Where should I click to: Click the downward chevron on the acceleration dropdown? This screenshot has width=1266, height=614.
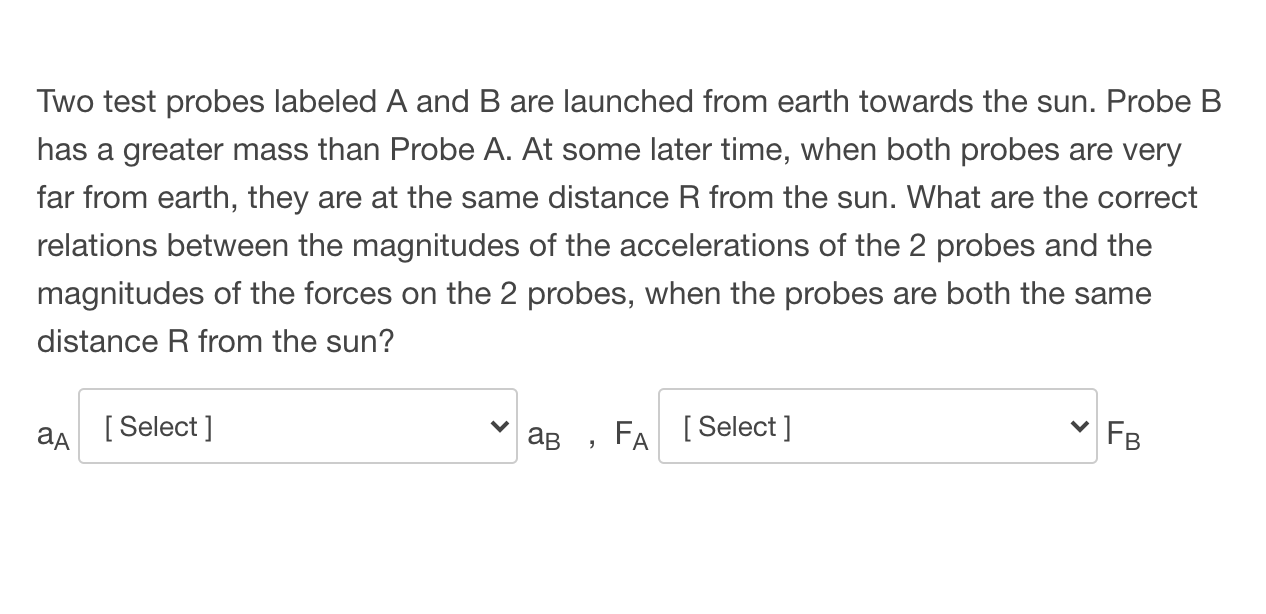[499, 426]
